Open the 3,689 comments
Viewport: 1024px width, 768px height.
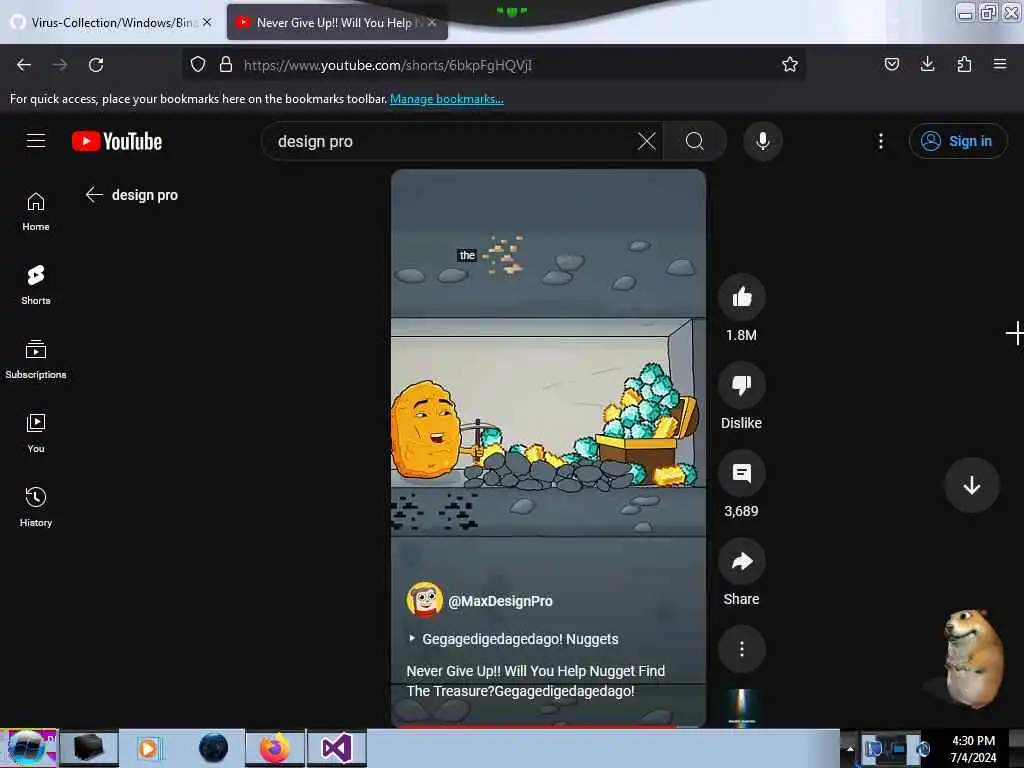pyautogui.click(x=741, y=473)
